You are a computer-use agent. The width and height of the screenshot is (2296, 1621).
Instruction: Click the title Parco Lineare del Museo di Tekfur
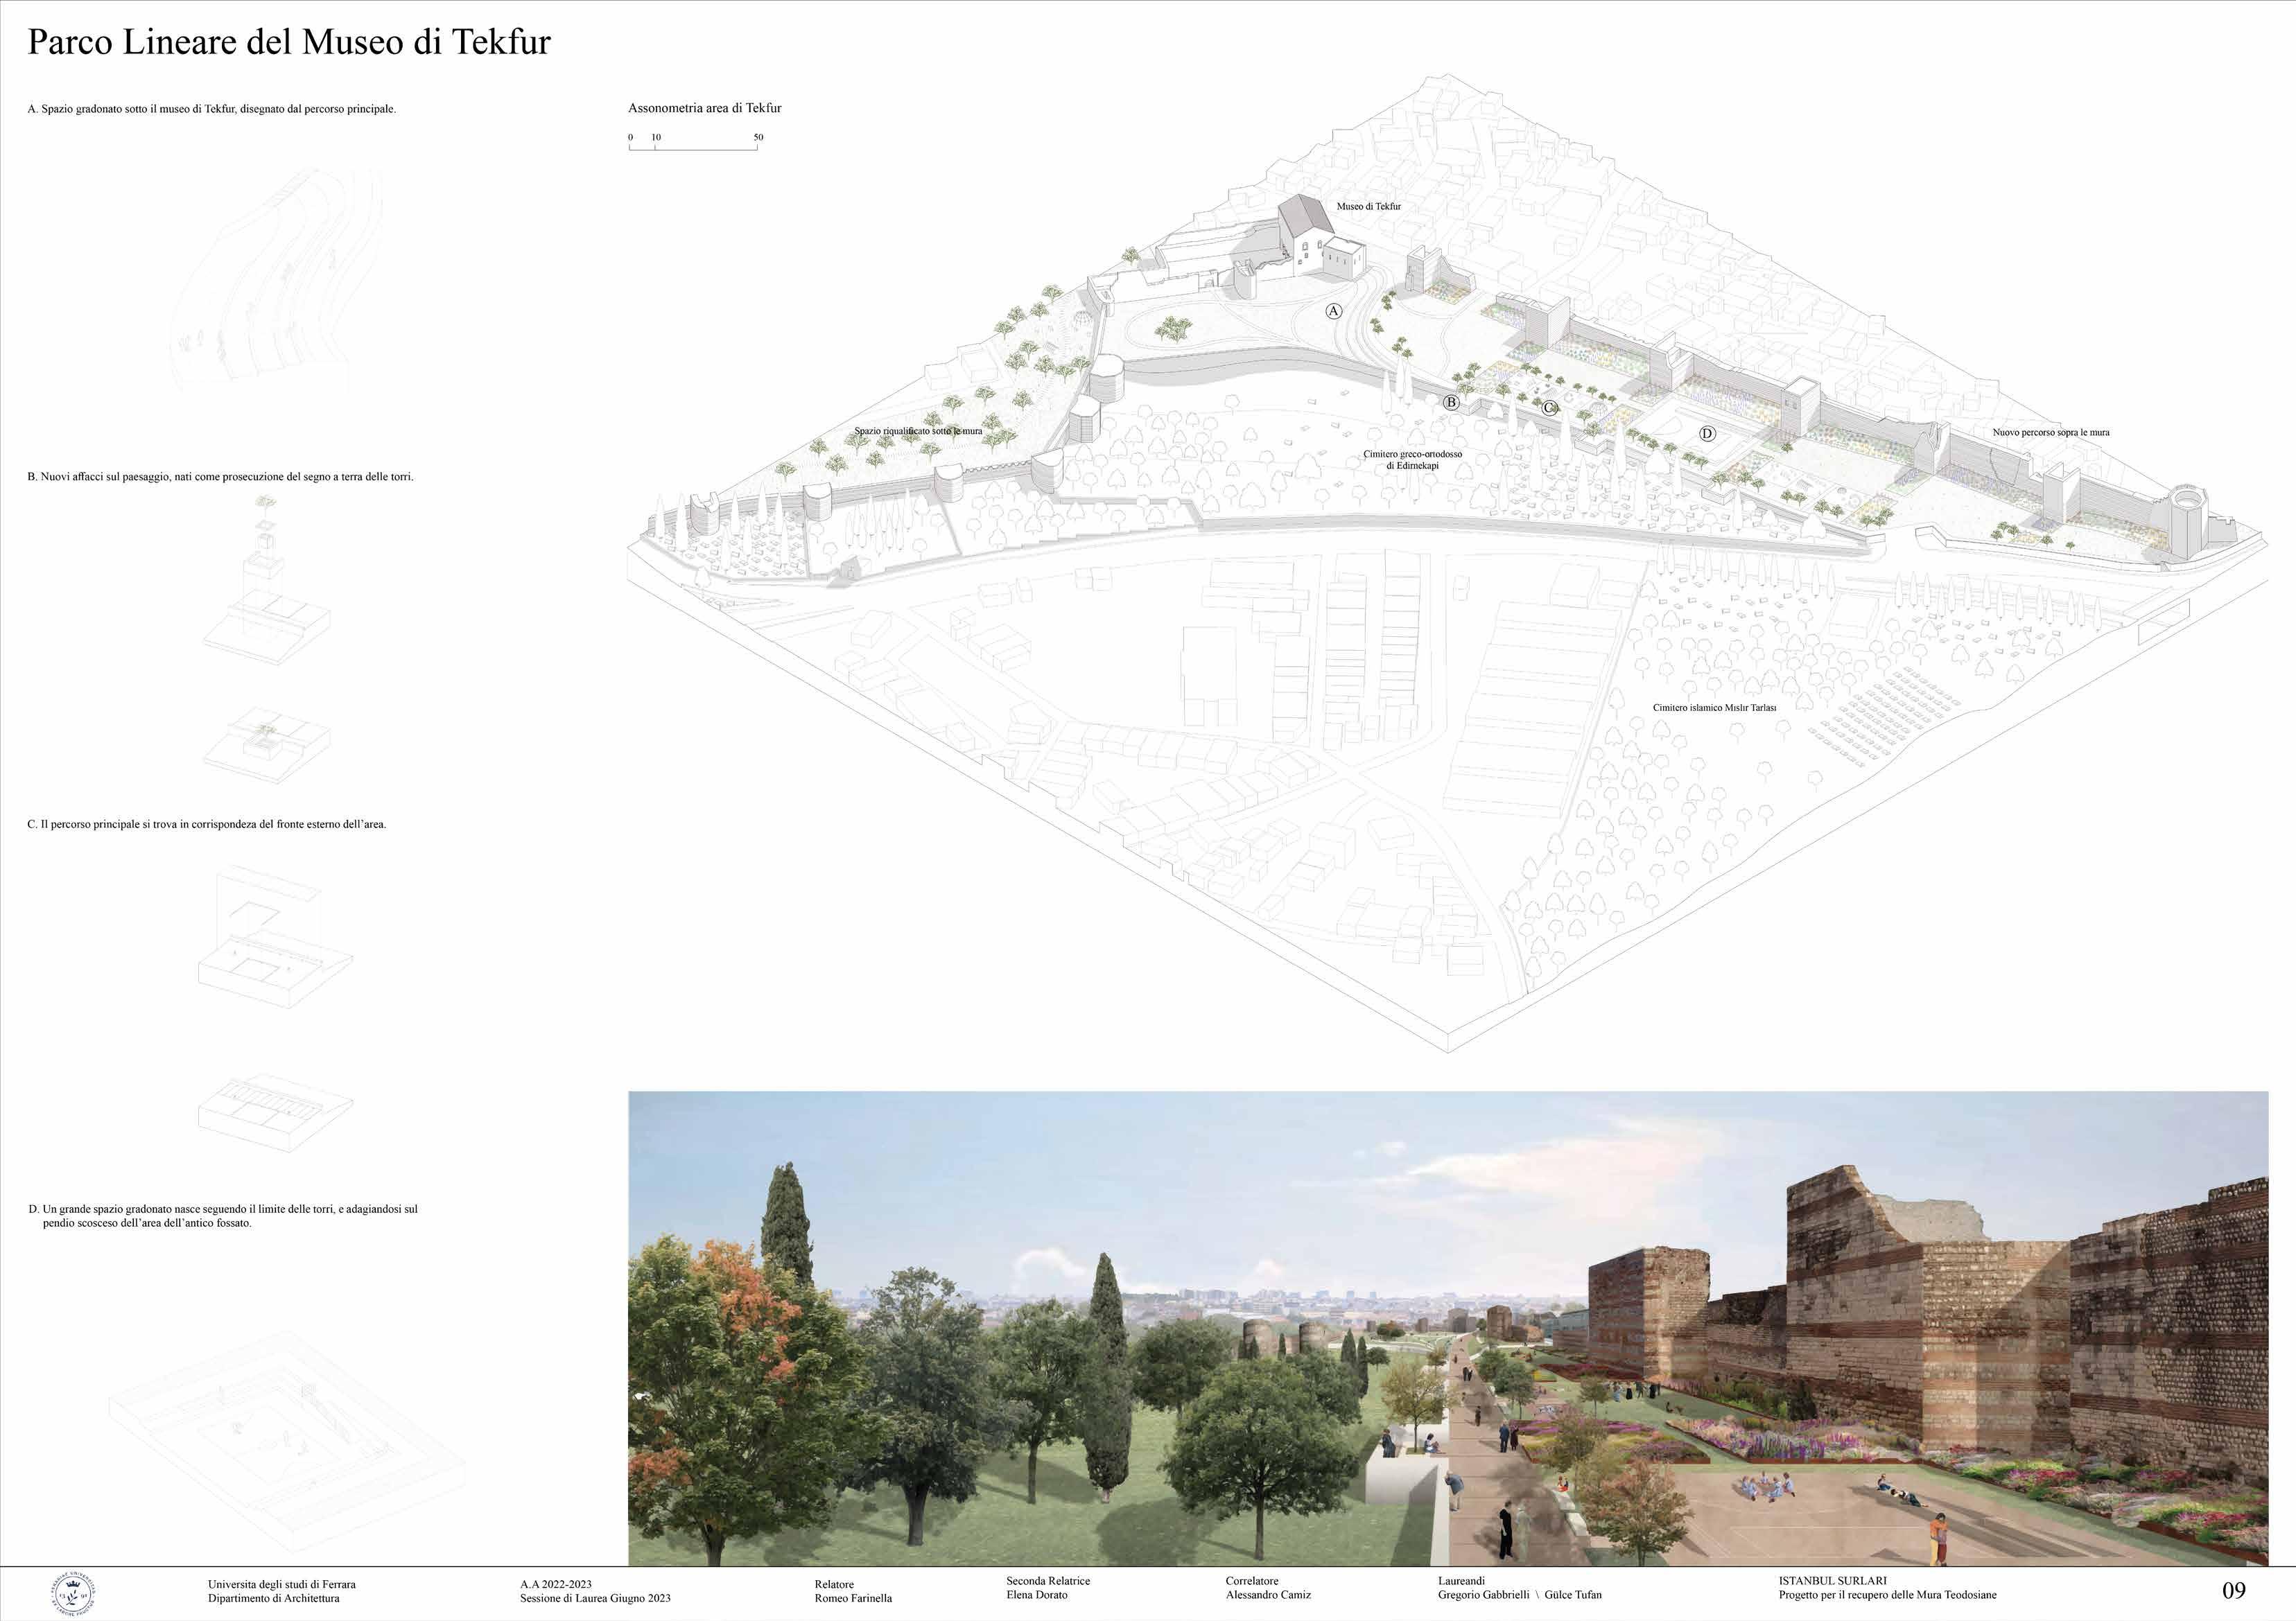289,42
